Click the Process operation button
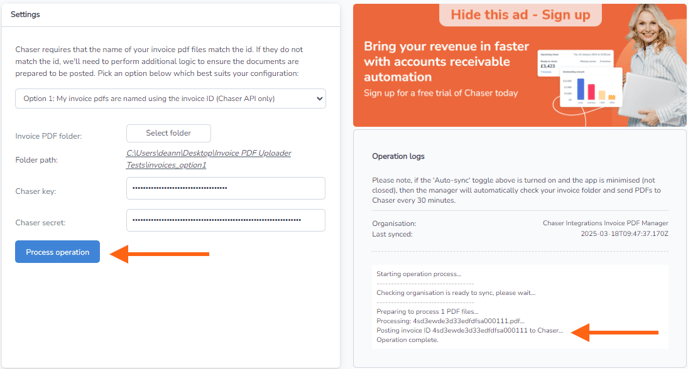The image size is (688, 369). [57, 252]
